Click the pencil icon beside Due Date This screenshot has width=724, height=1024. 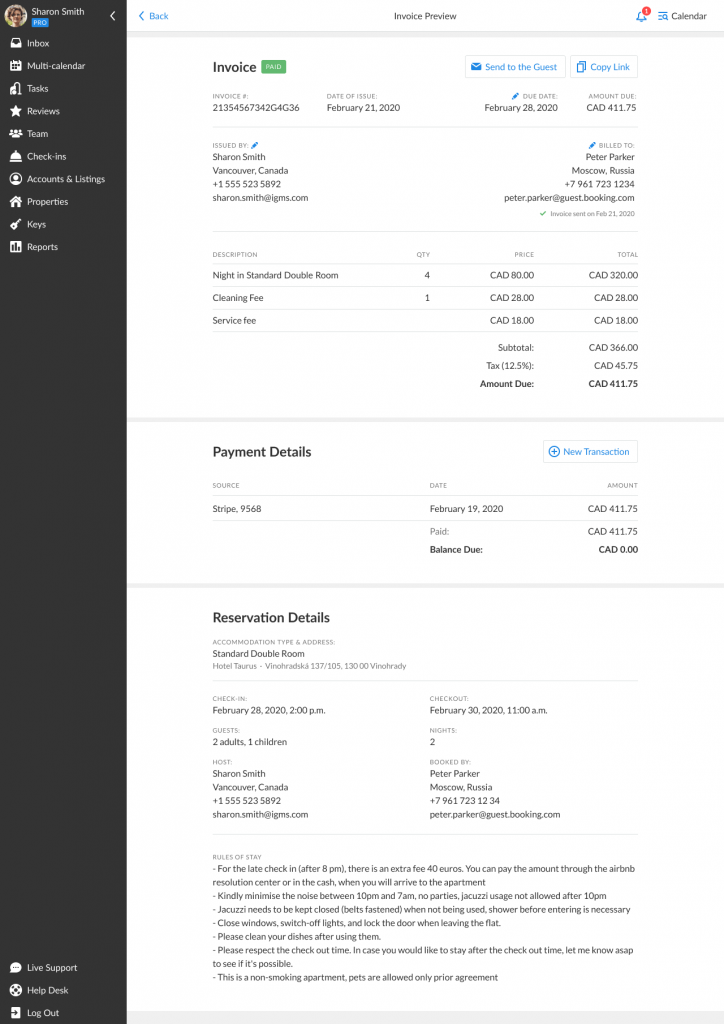(x=516, y=96)
